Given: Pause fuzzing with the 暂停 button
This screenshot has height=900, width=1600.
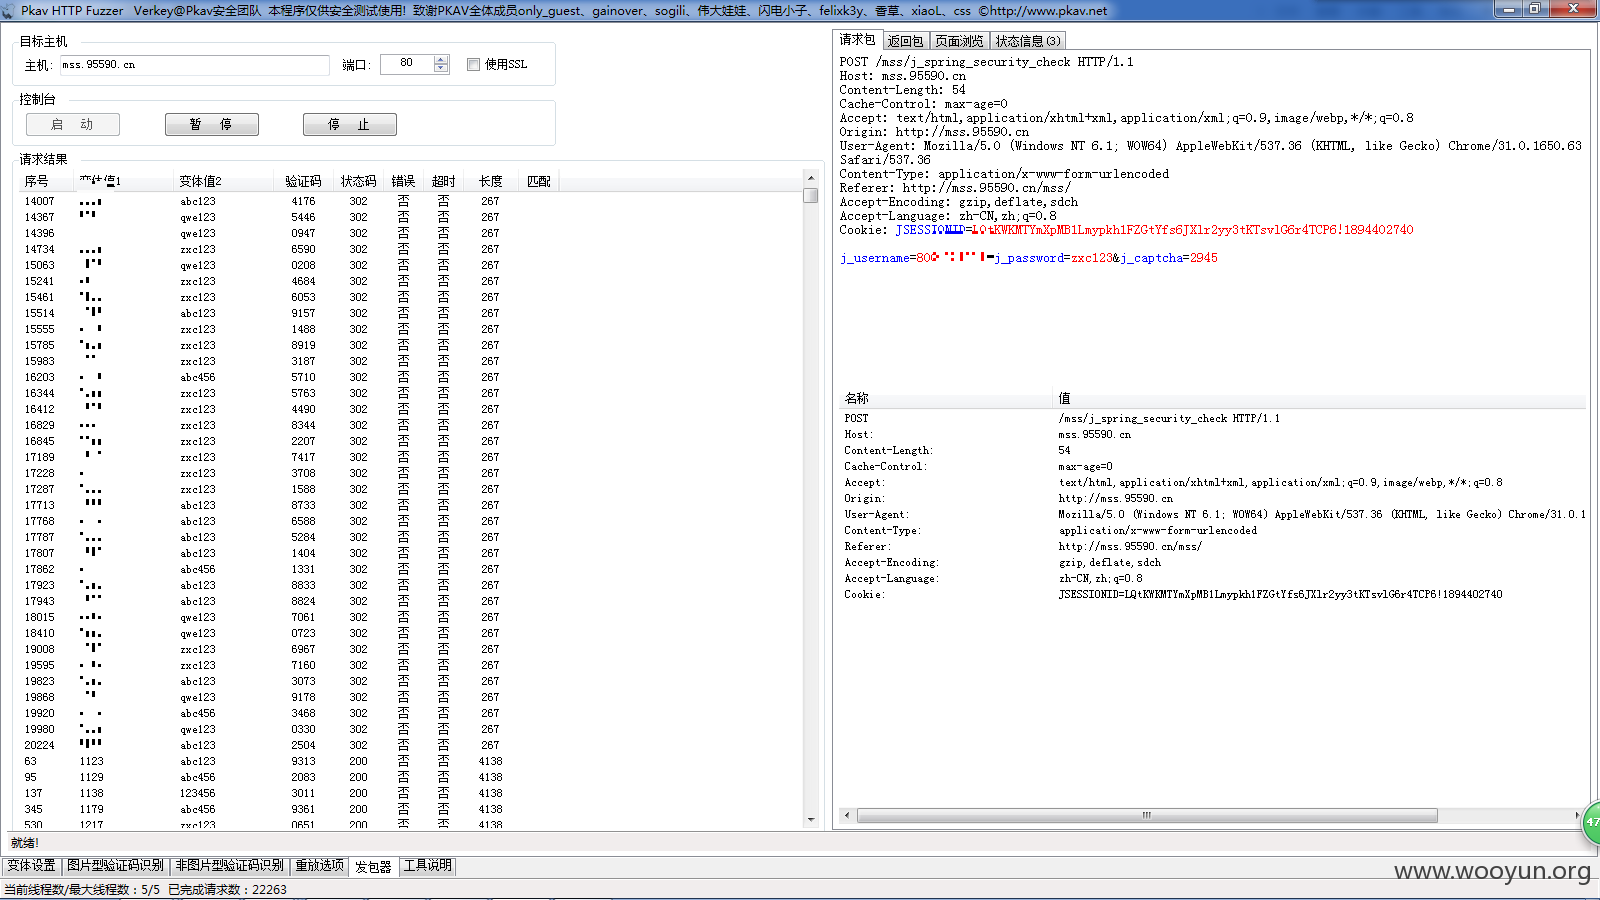Looking at the screenshot, I should click(212, 124).
